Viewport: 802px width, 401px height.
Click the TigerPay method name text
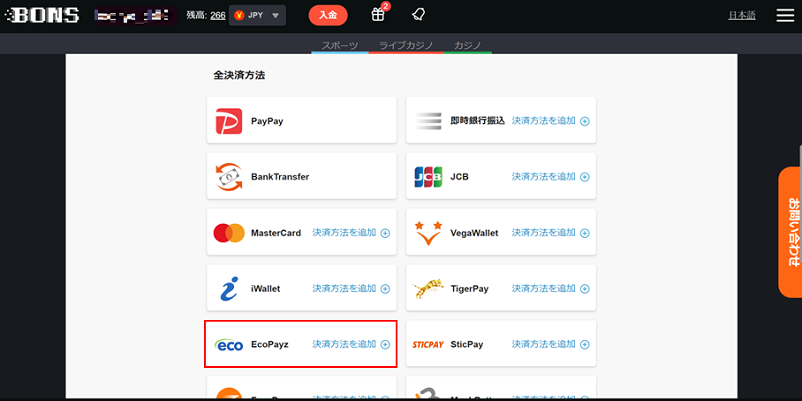pyautogui.click(x=470, y=289)
